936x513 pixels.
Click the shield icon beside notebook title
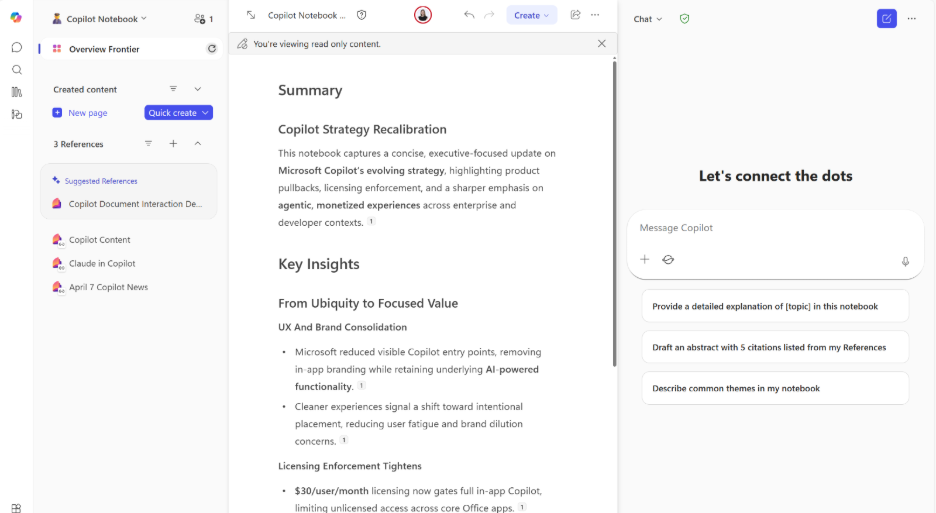[x=362, y=16]
